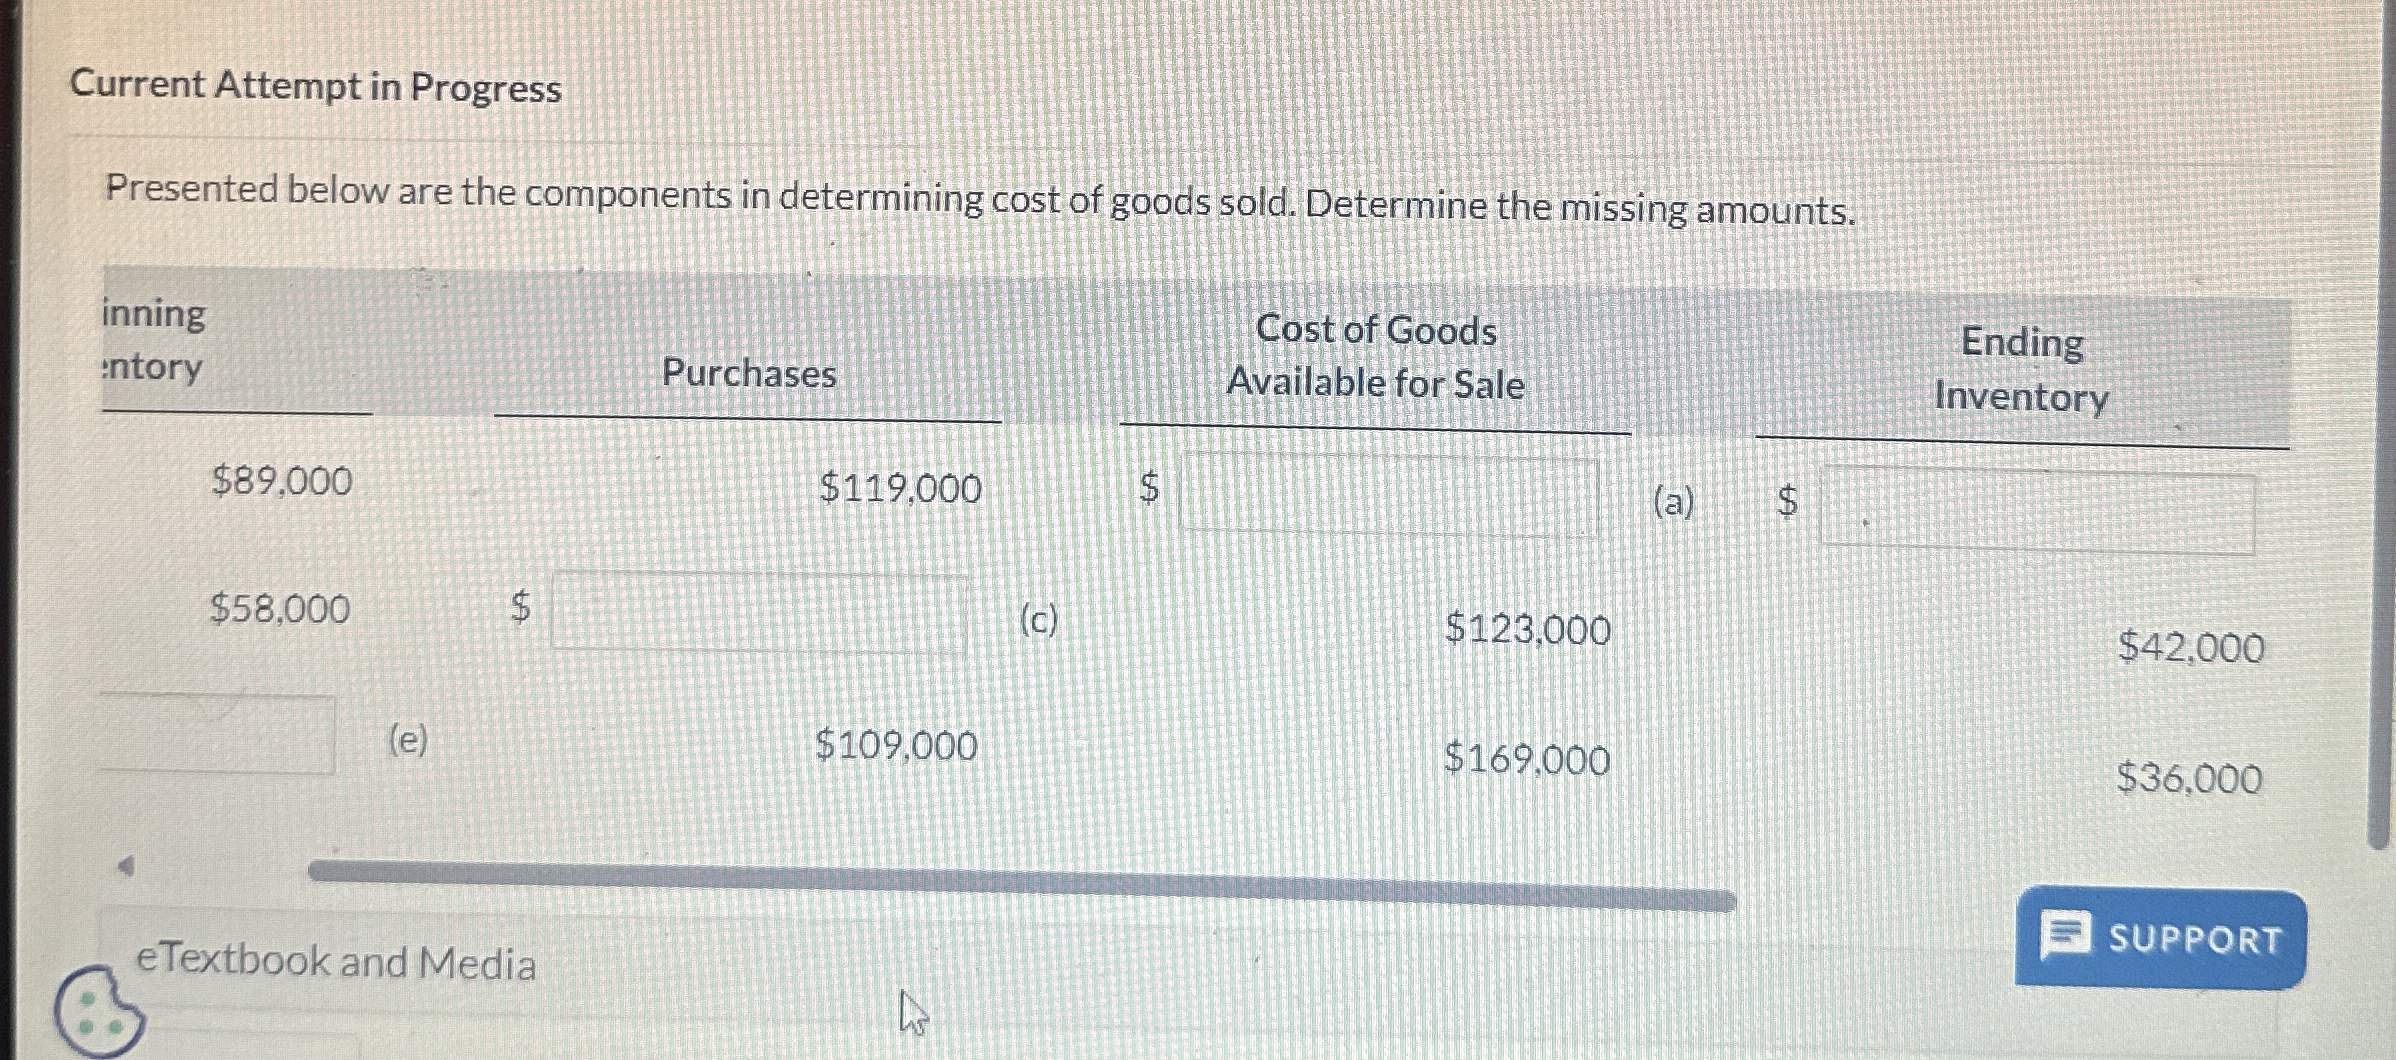Screen dimensions: 2396x1060
Task: Click the SUPPORT chat icon
Action: (x=2065, y=936)
